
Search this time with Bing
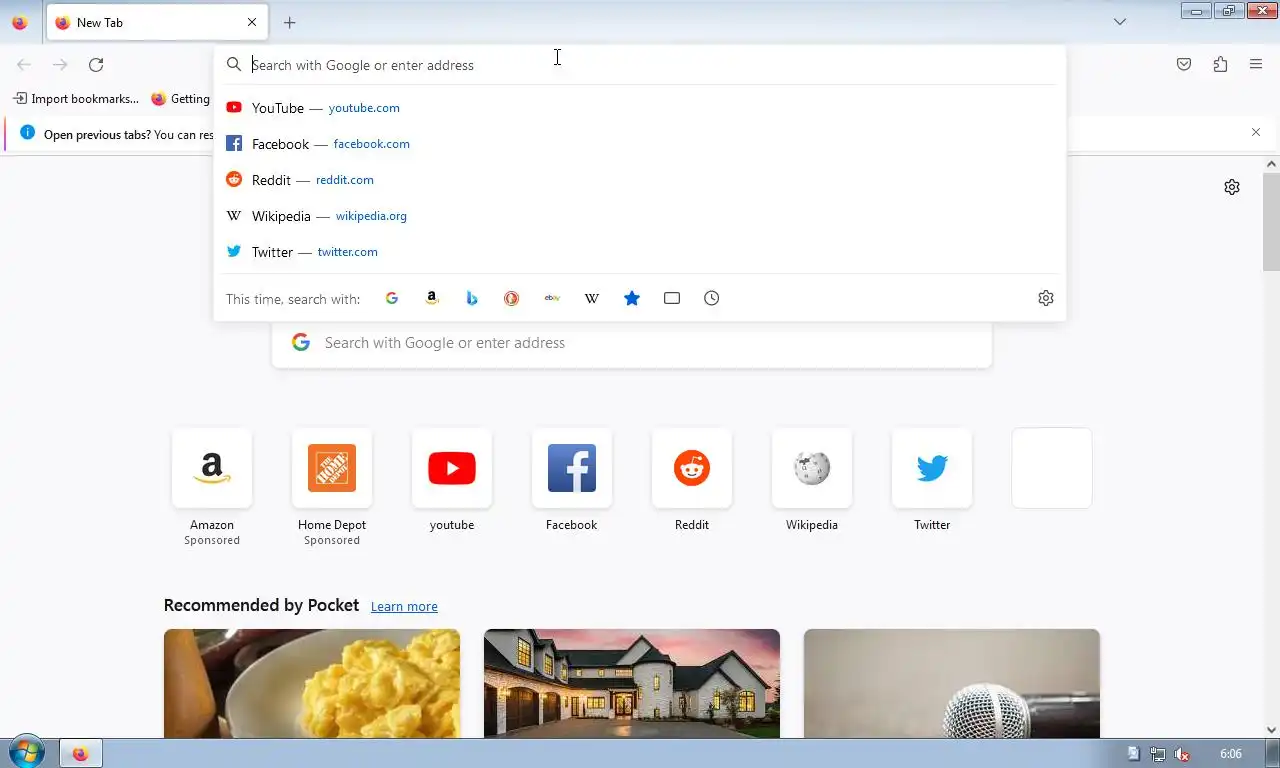472,298
